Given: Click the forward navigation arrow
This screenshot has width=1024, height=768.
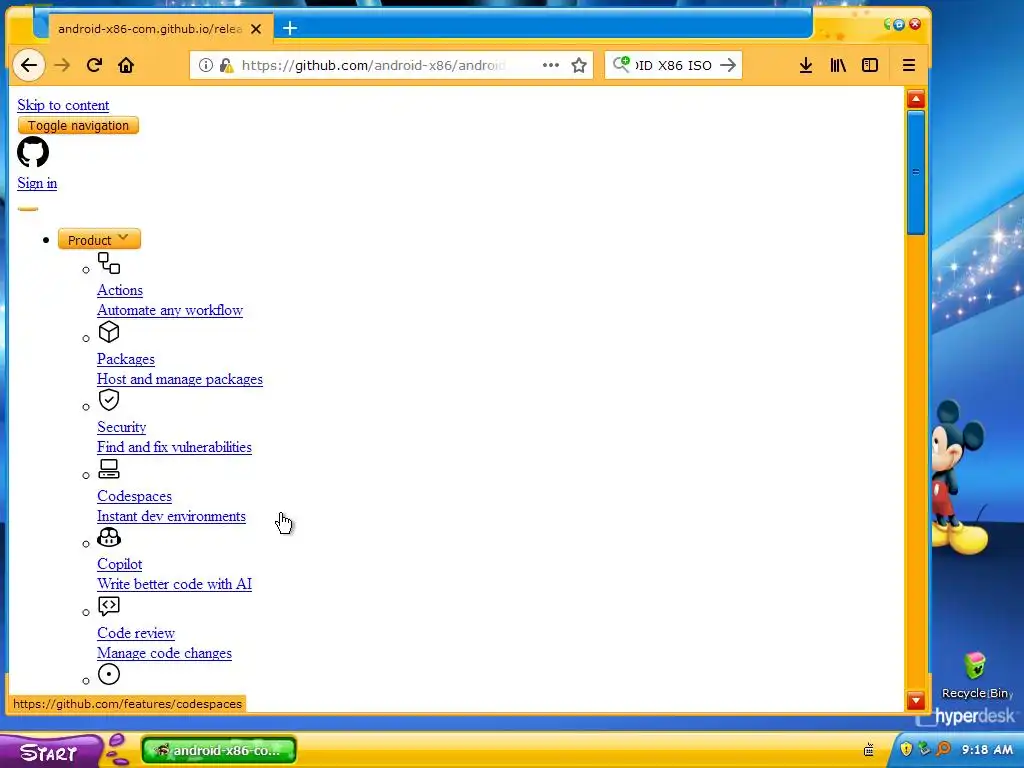Looking at the screenshot, I should (x=62, y=65).
